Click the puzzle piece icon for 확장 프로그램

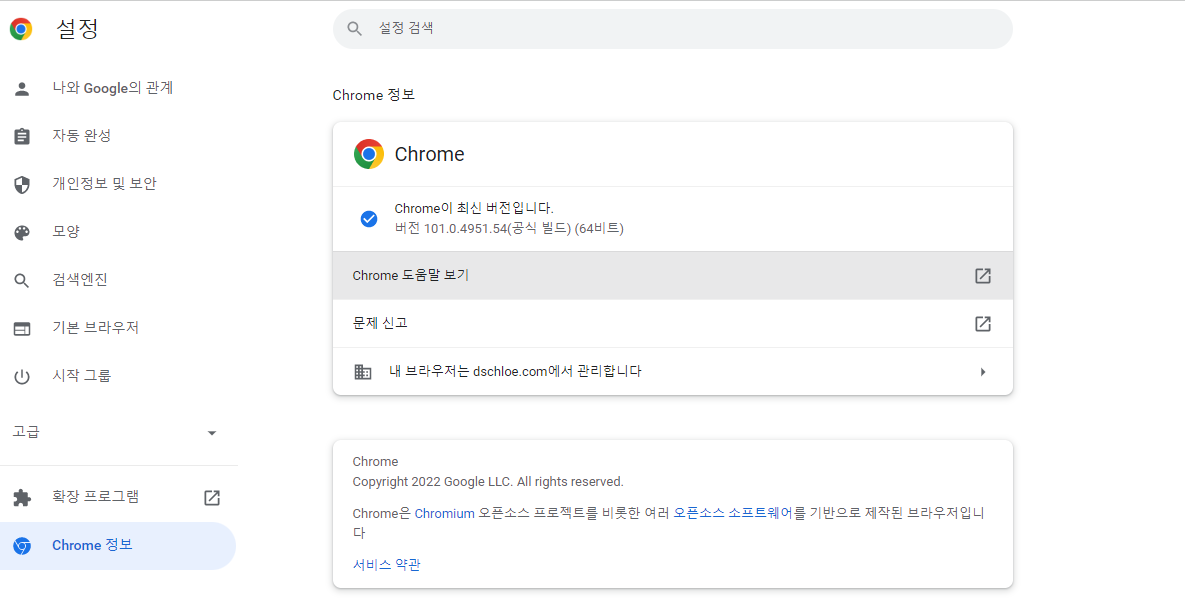[x=22, y=498]
